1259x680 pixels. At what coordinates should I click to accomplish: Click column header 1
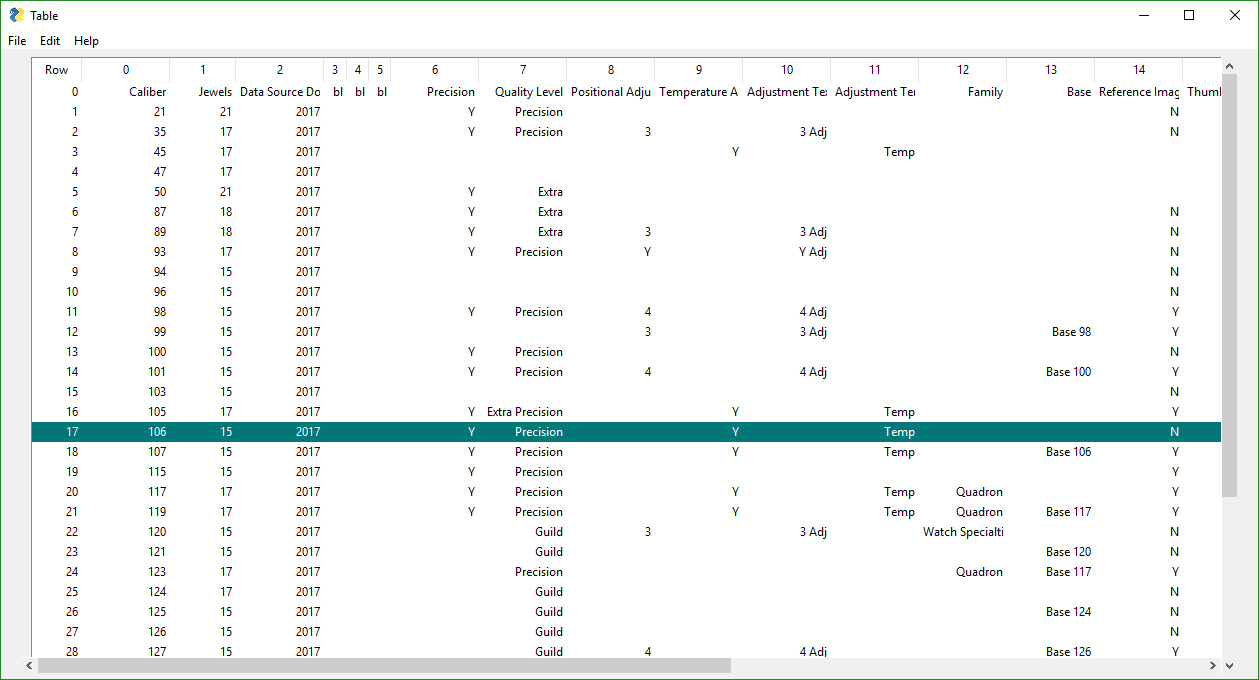[203, 70]
